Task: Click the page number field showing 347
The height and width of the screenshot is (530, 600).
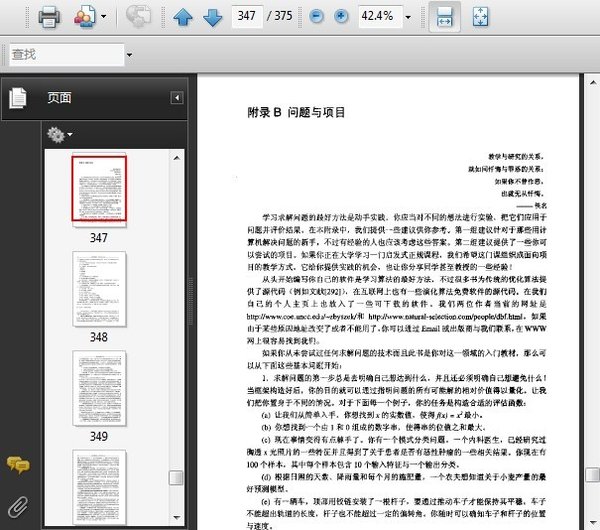Action: [245, 17]
